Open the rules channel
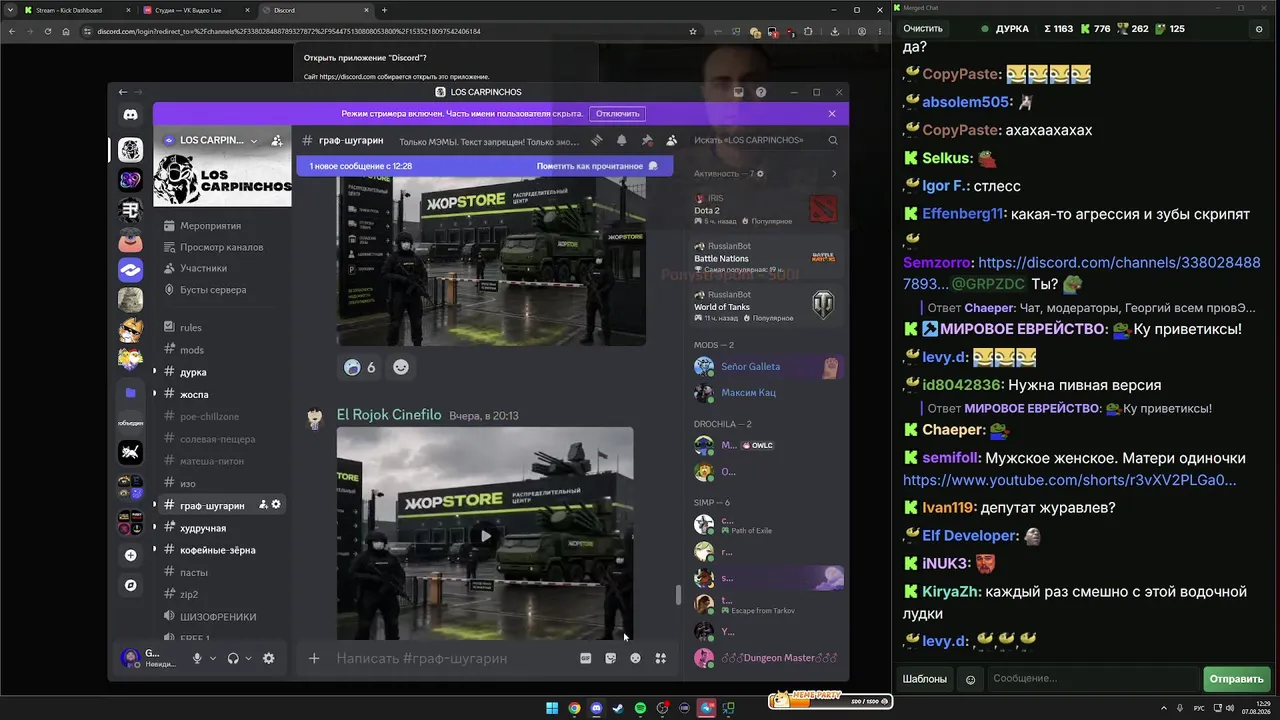The height and width of the screenshot is (720, 1280). coord(190,327)
